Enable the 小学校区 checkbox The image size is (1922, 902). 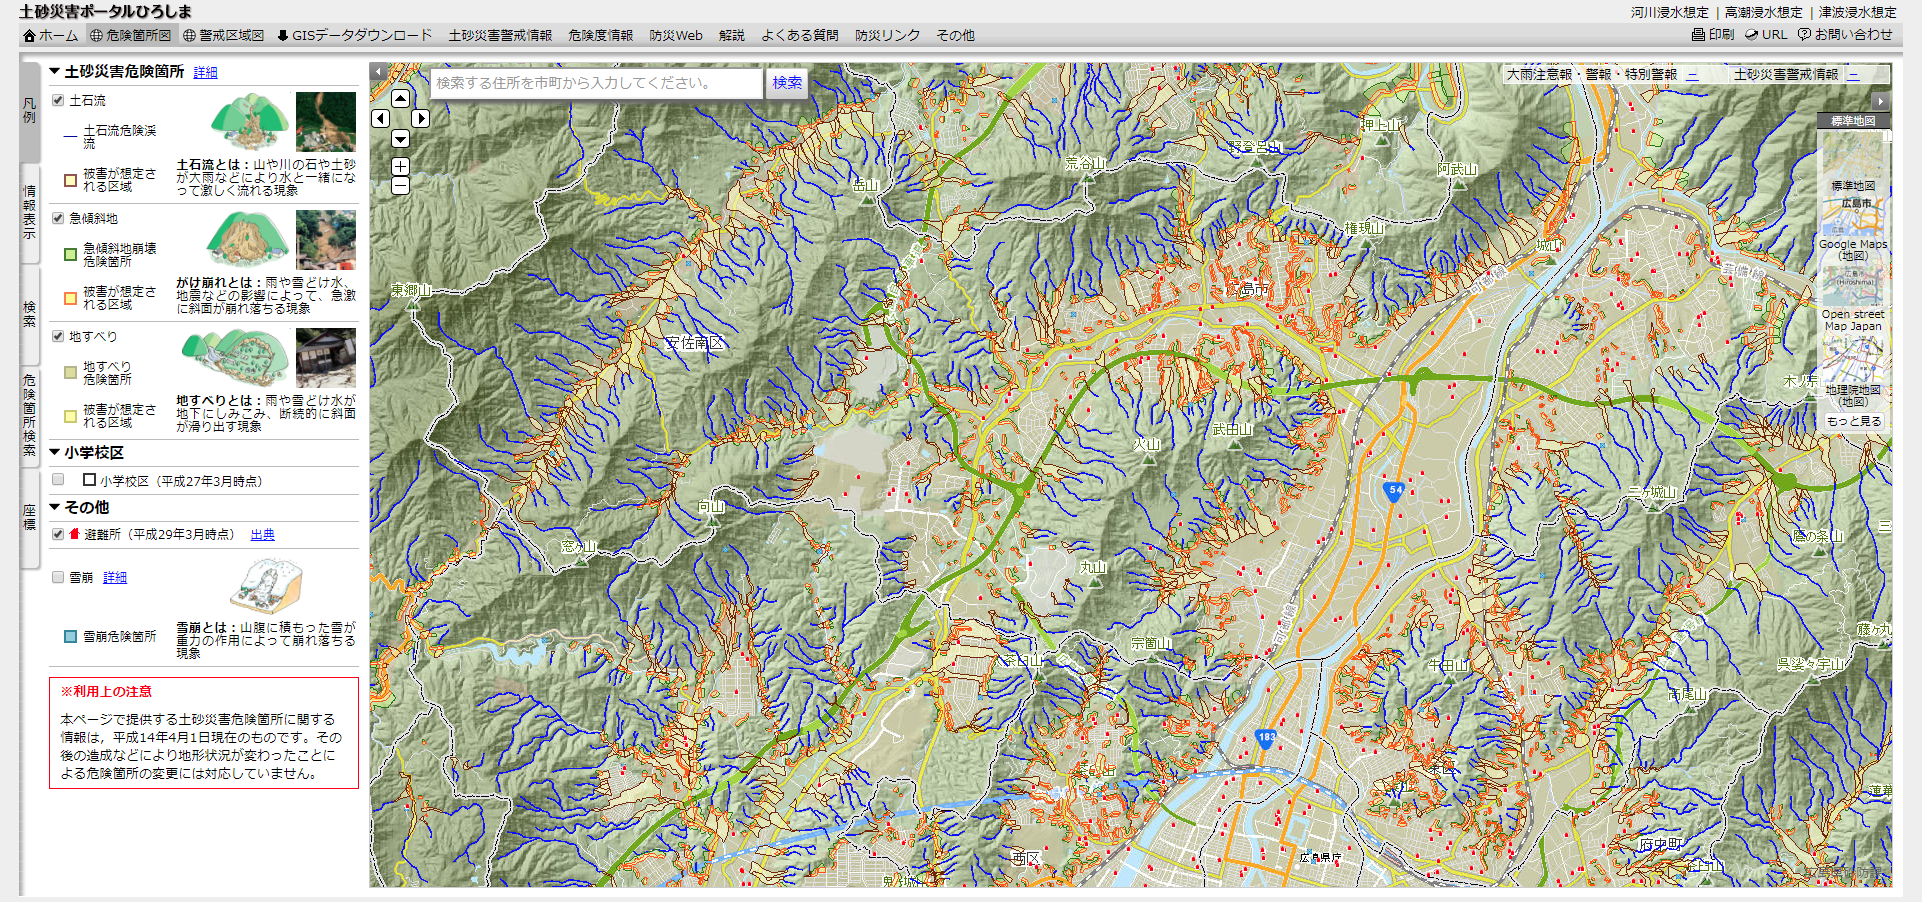coord(58,480)
